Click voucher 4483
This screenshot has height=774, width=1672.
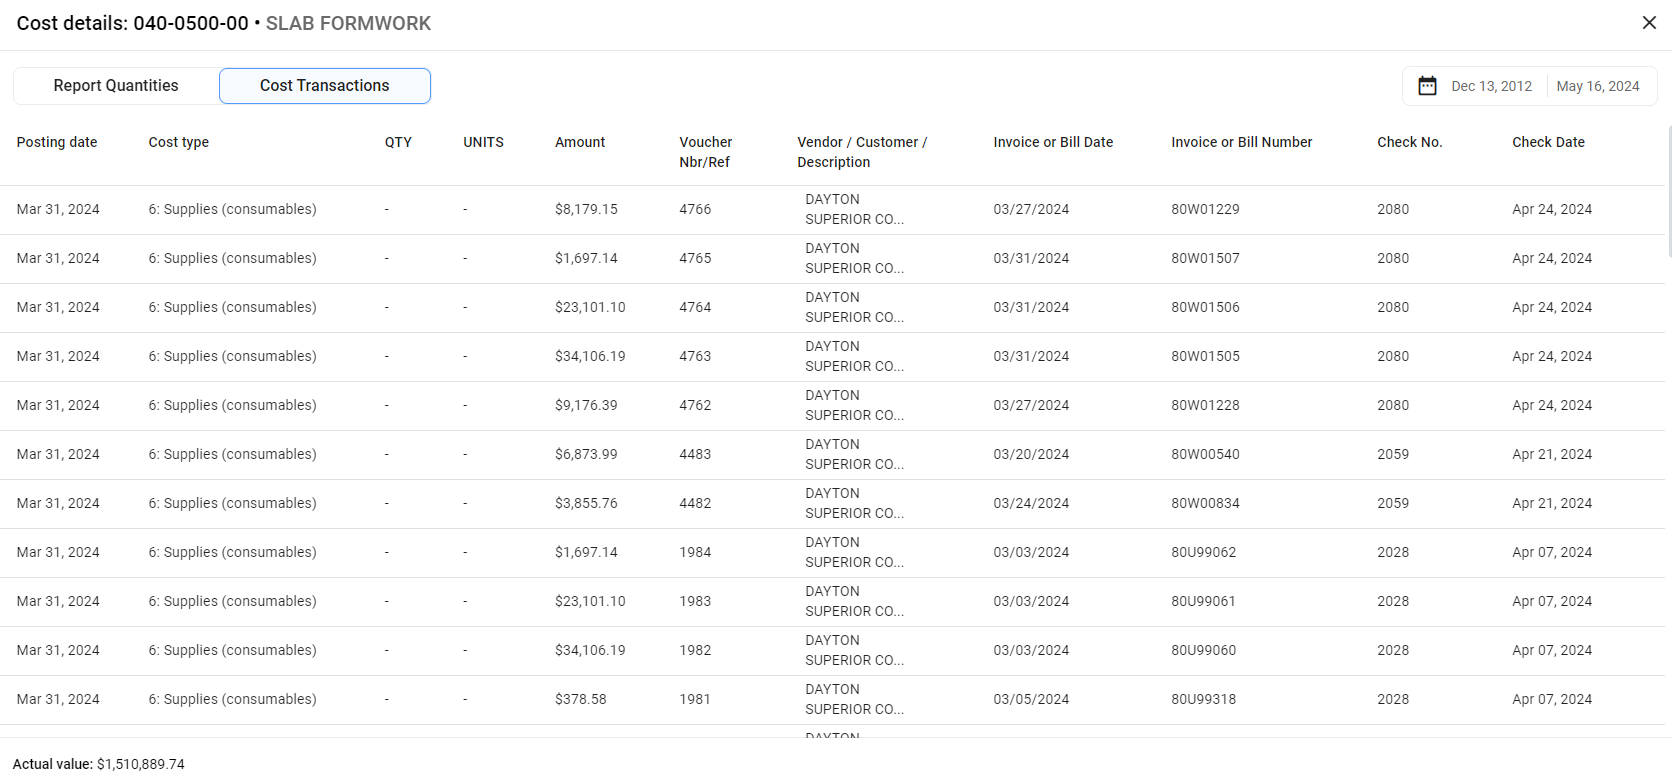[x=695, y=454]
